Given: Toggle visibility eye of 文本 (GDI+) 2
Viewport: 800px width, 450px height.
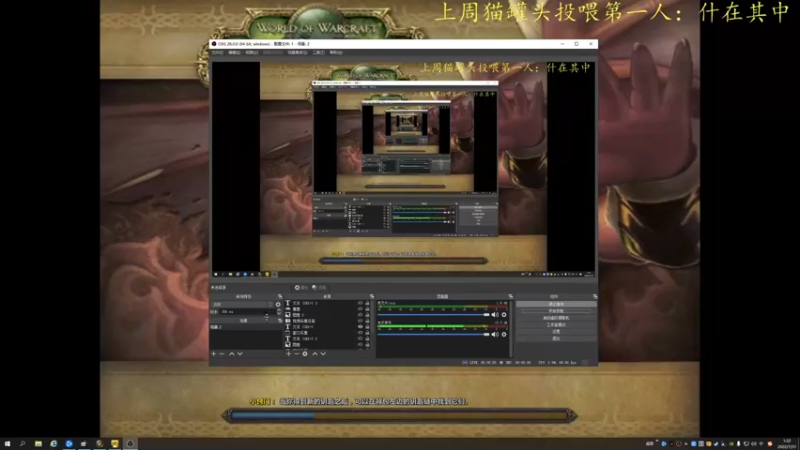Looking at the screenshot, I should click(360, 339).
